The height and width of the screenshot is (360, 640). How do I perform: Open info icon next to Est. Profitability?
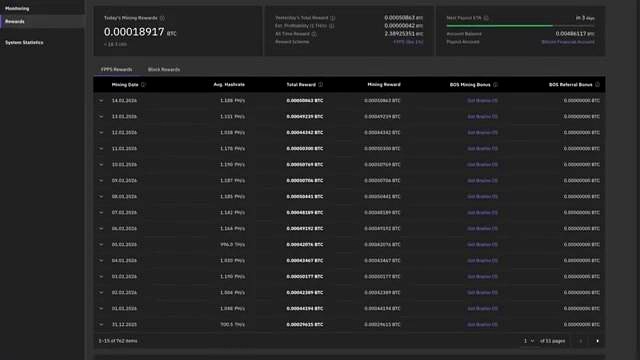pos(331,26)
